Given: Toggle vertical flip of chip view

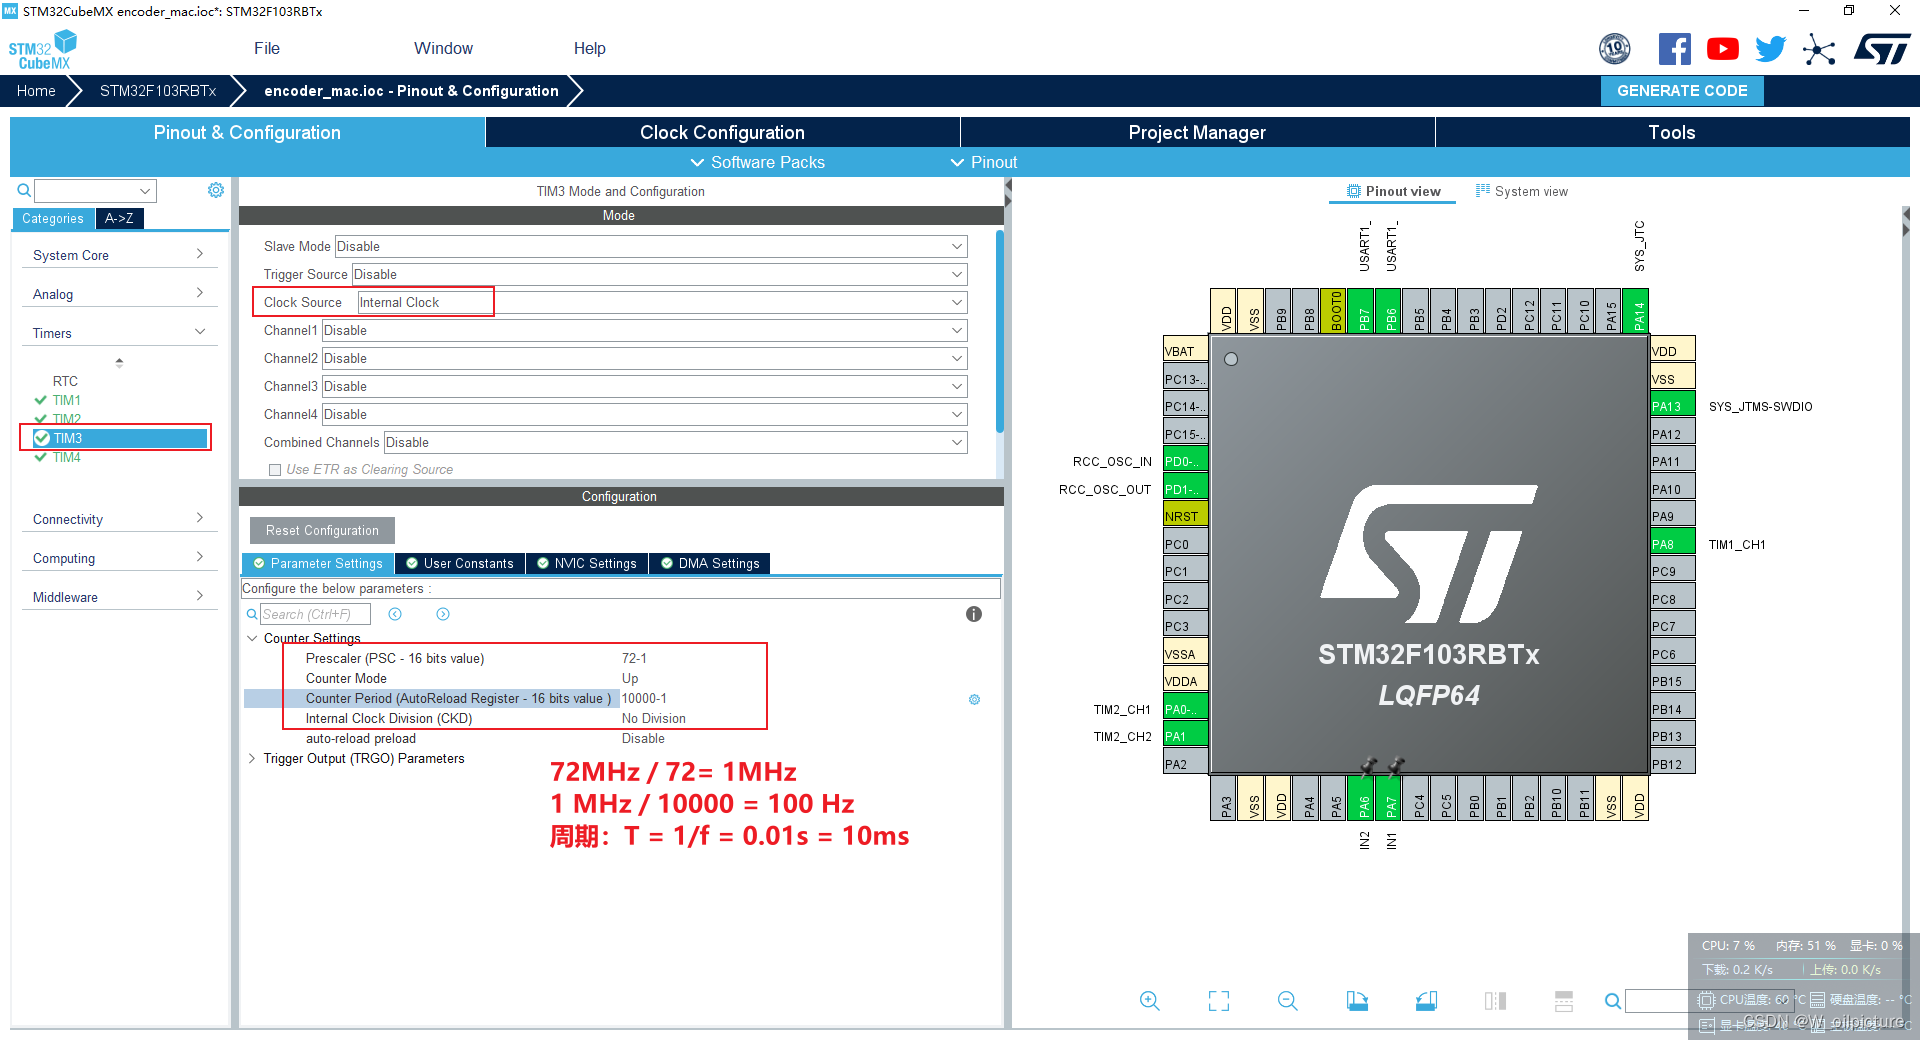Looking at the screenshot, I should point(1495,1001).
